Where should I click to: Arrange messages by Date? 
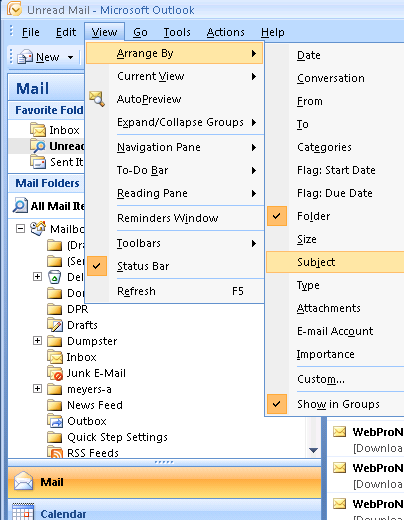click(335, 55)
